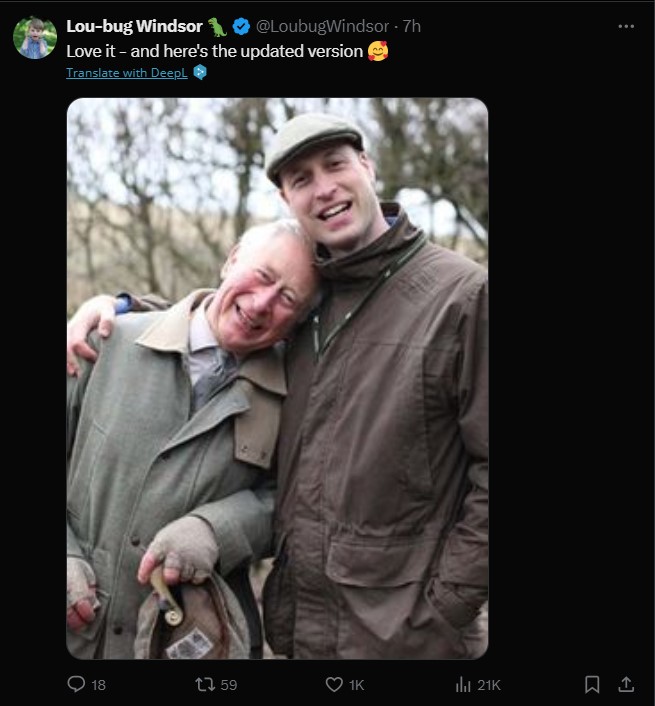Open the 7h timestamp link

coord(412,26)
